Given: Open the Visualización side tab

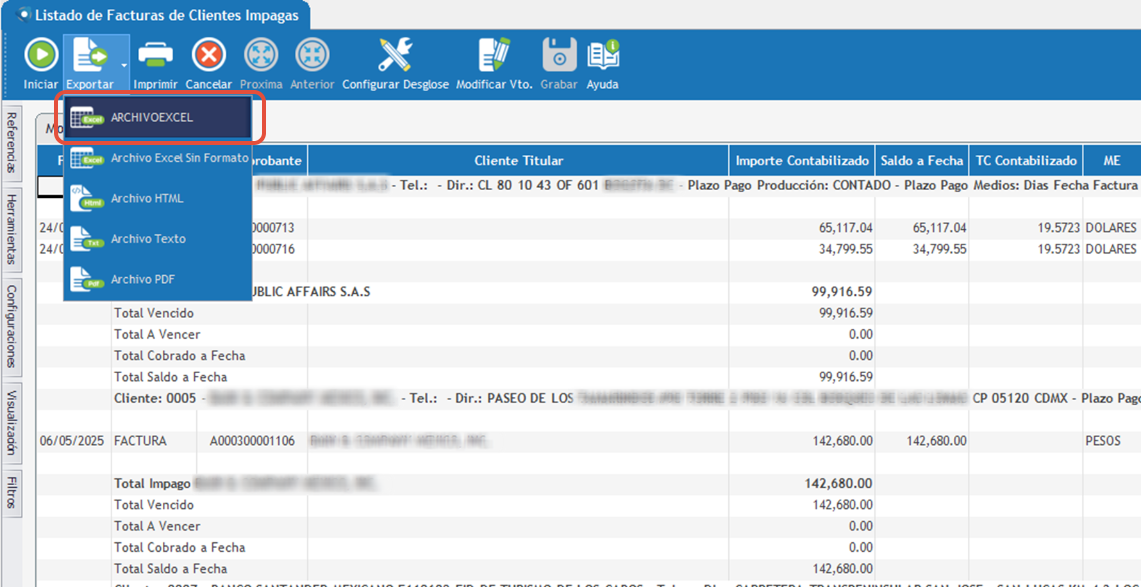Looking at the screenshot, I should tap(13, 423).
